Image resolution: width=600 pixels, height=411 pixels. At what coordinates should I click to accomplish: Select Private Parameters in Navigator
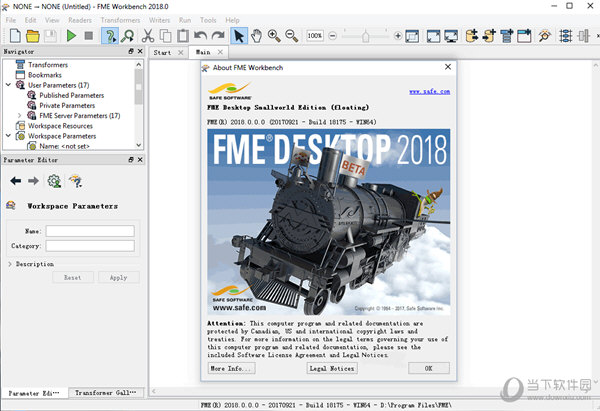pos(67,105)
